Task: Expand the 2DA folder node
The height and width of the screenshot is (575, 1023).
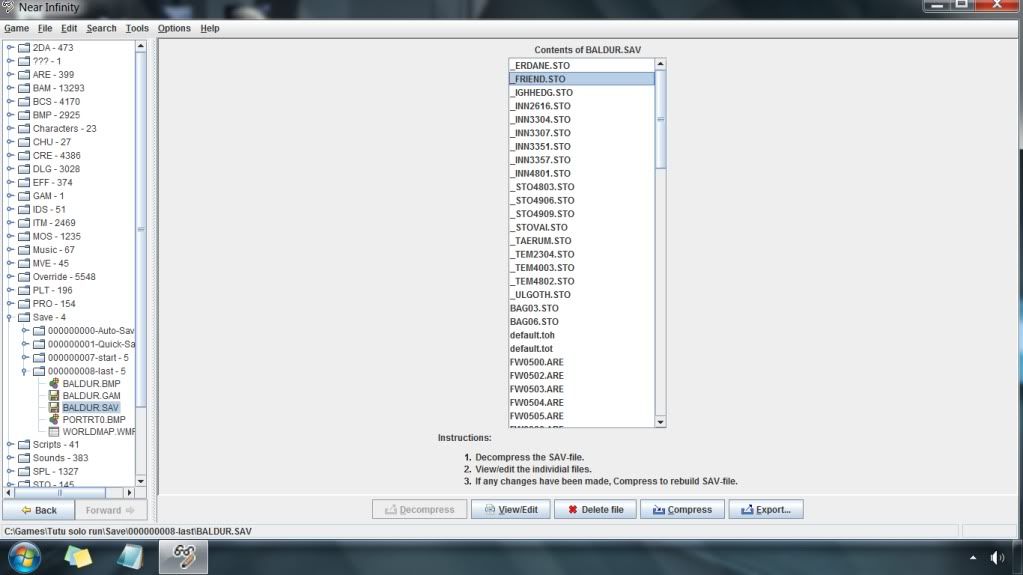Action: (10, 48)
